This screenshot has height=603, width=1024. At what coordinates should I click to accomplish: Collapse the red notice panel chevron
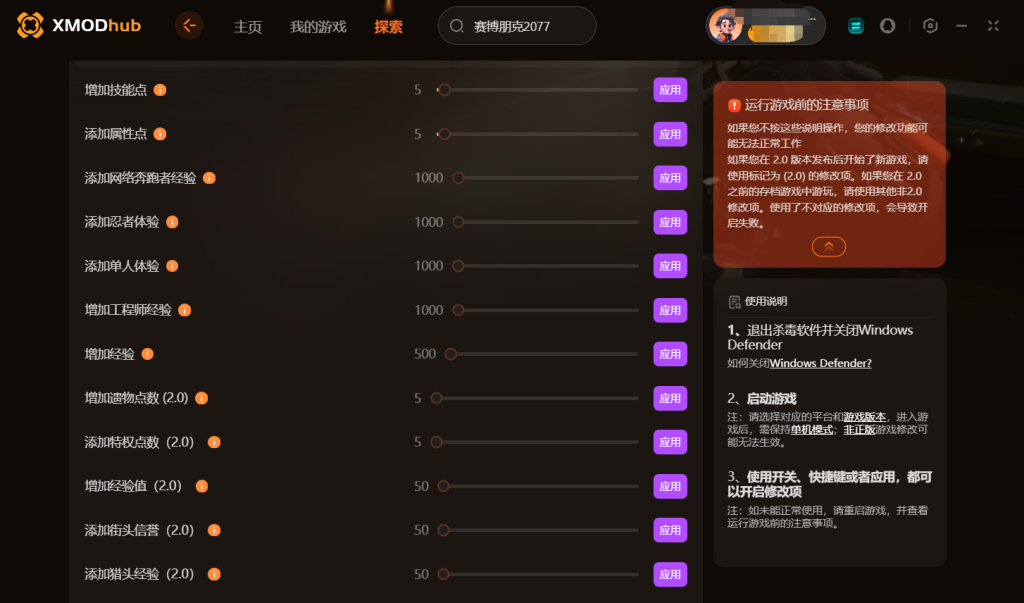coord(829,246)
